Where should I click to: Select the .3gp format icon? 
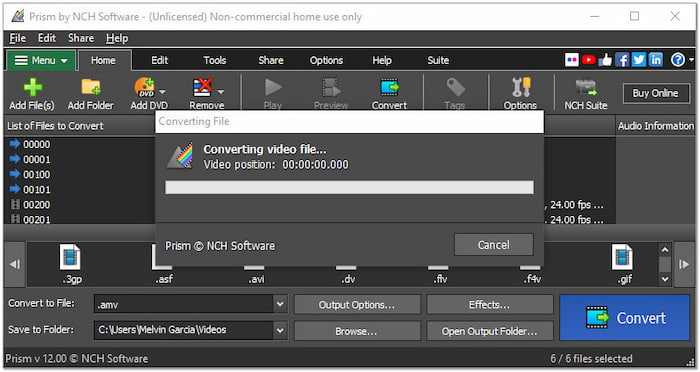pos(70,256)
